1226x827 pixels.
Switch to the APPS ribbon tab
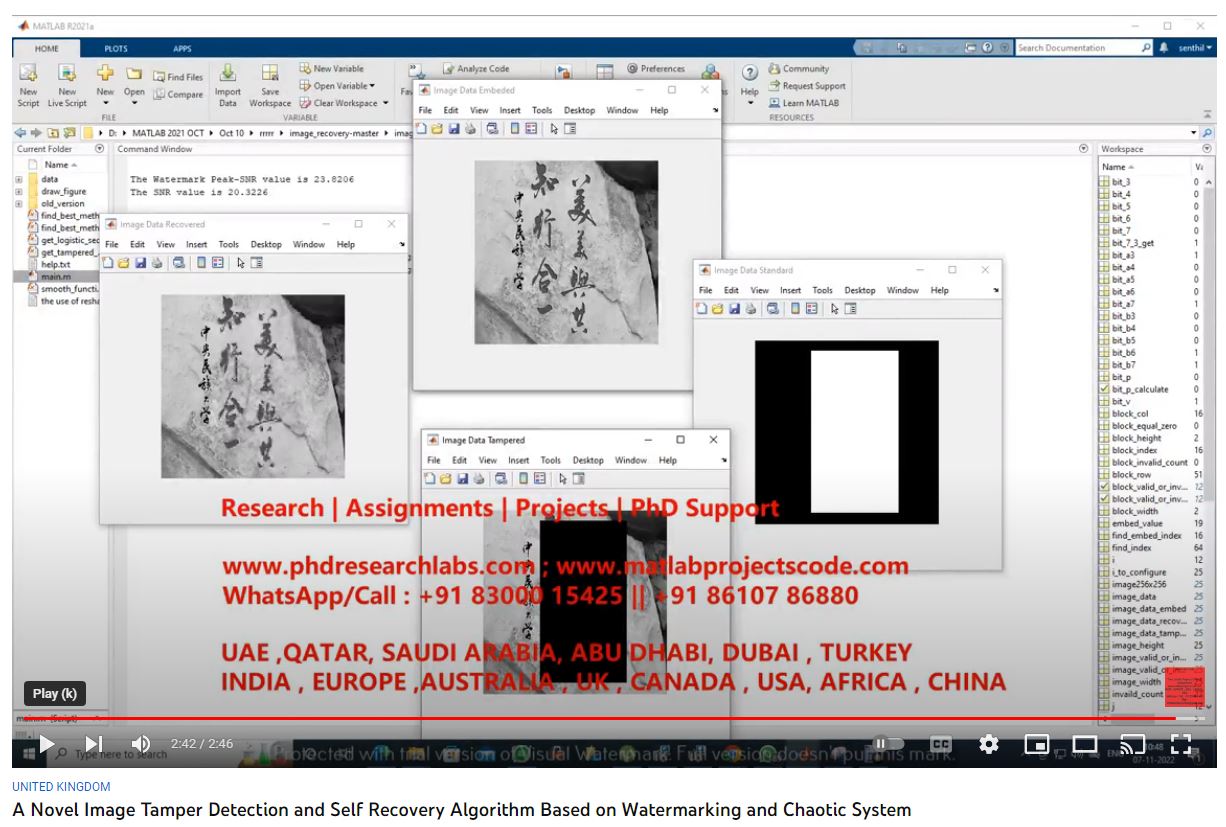tap(182, 48)
